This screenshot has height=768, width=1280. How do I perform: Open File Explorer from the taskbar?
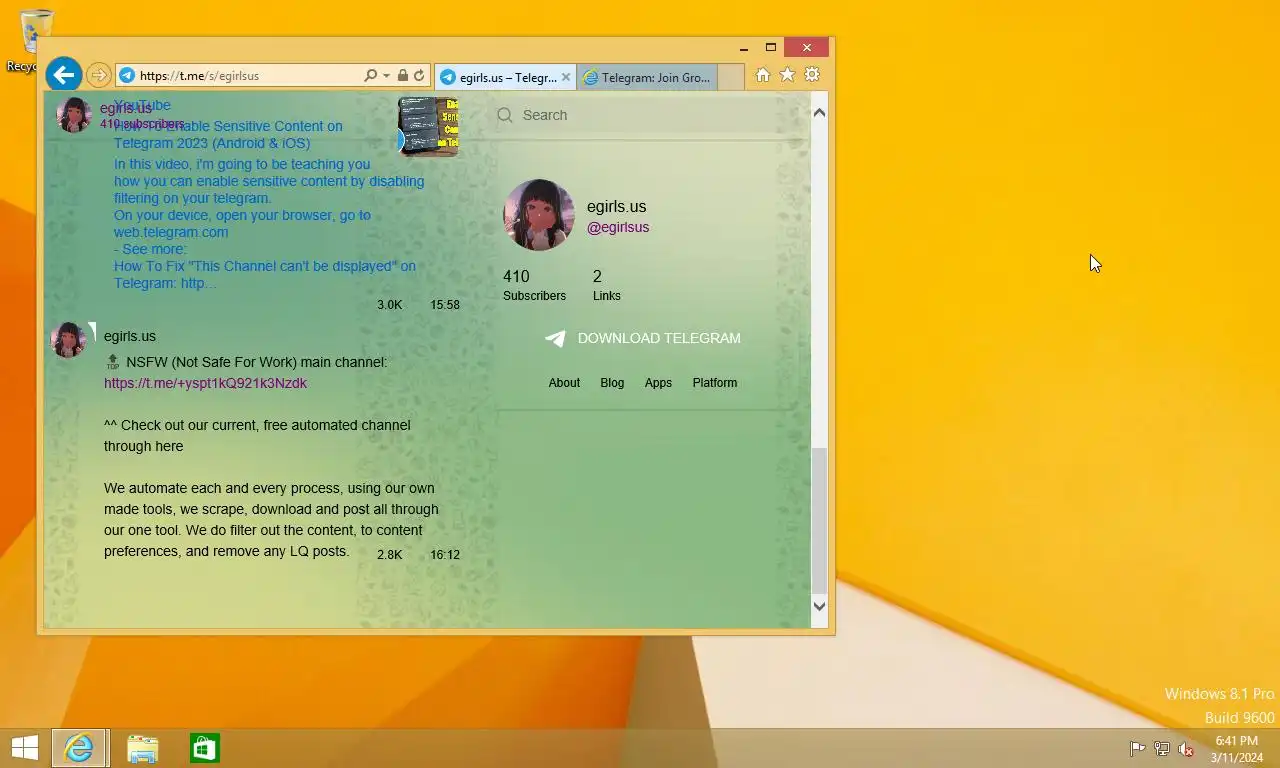[142, 748]
